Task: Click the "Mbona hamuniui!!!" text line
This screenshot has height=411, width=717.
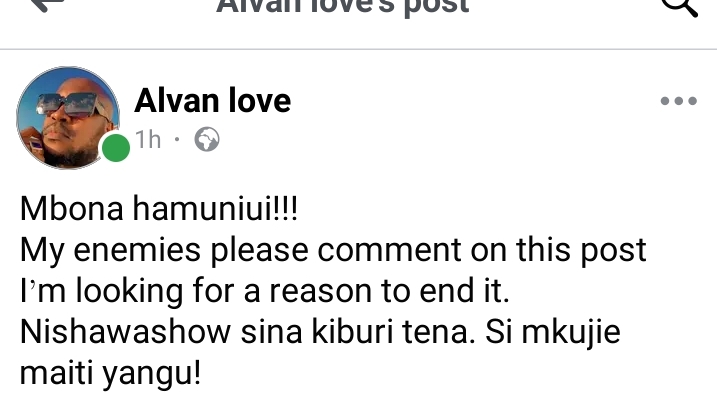Action: [159, 208]
